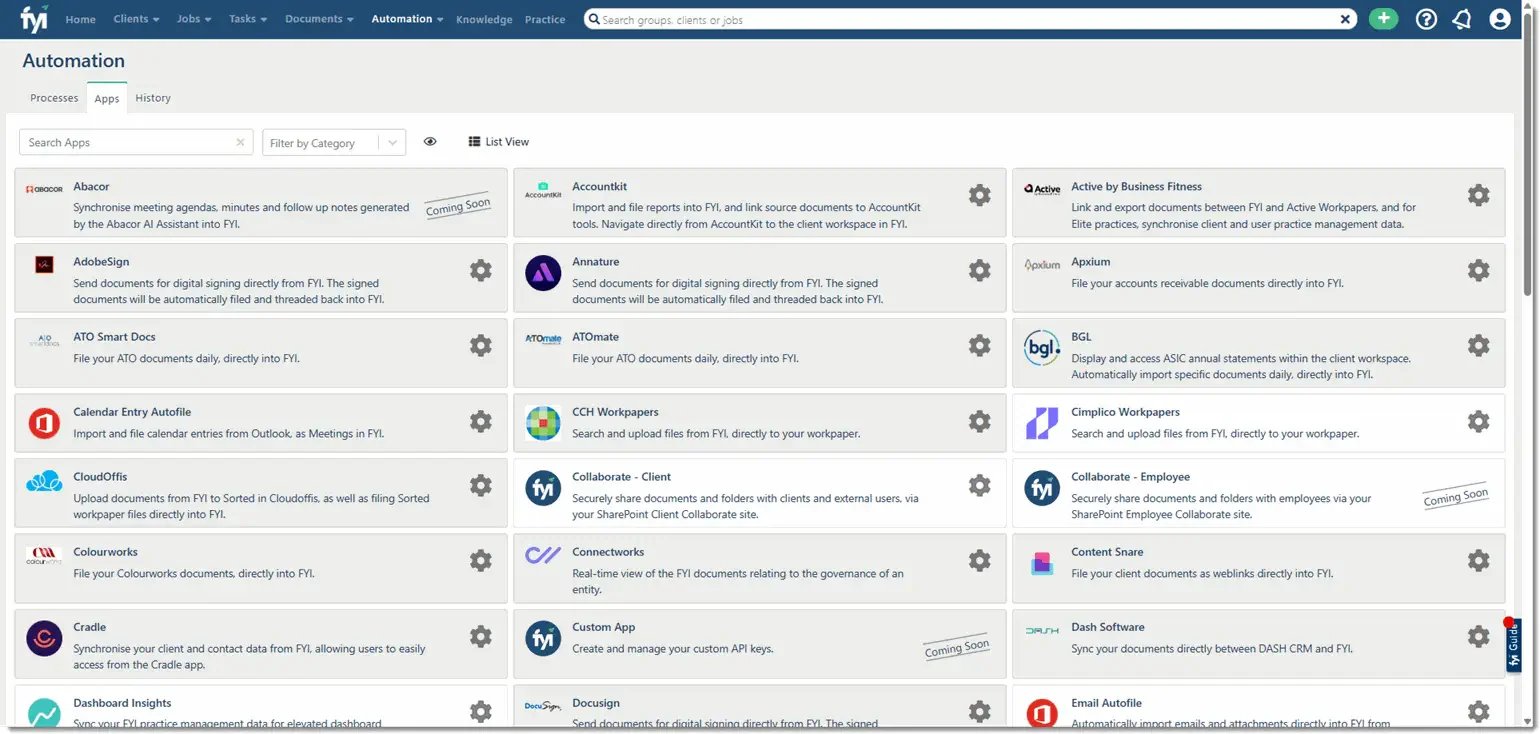Click the Cradle app logo icon

(44, 638)
